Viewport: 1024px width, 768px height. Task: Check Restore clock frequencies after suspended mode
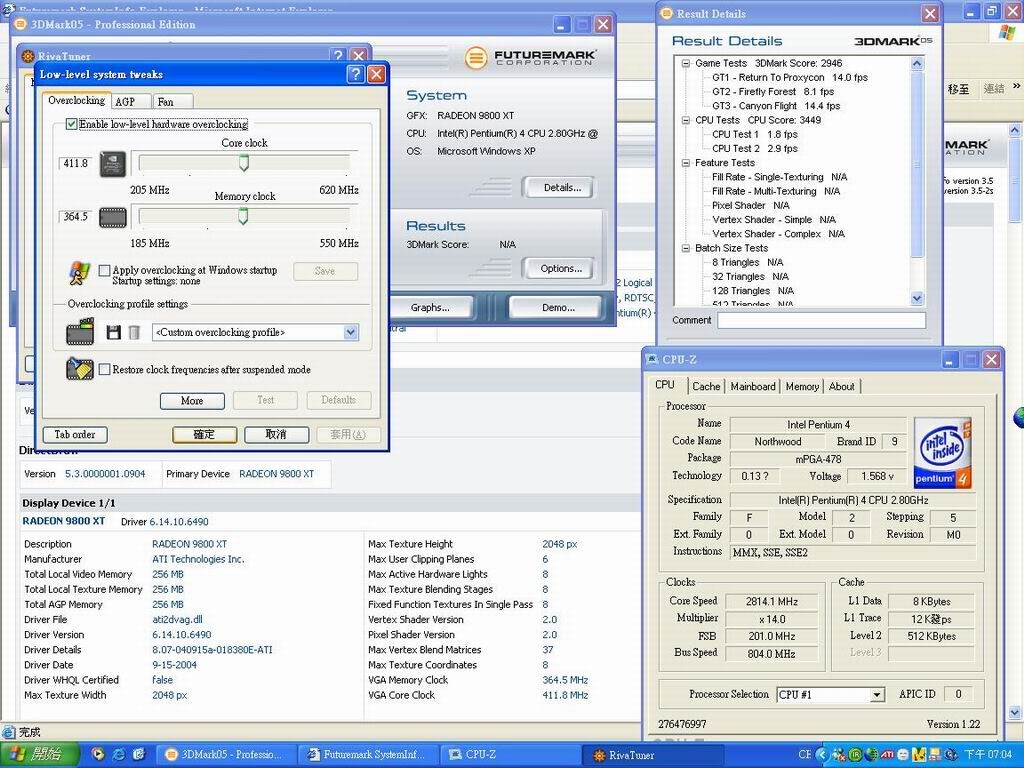pyautogui.click(x=104, y=369)
